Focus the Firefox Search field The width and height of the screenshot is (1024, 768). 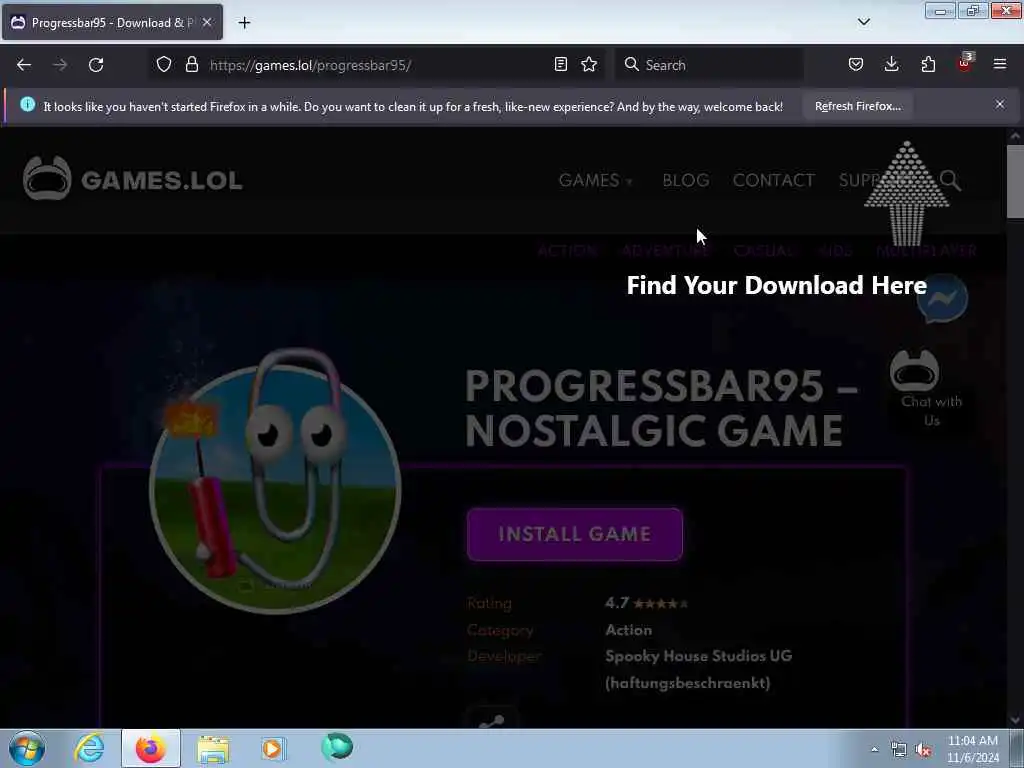[709, 65]
